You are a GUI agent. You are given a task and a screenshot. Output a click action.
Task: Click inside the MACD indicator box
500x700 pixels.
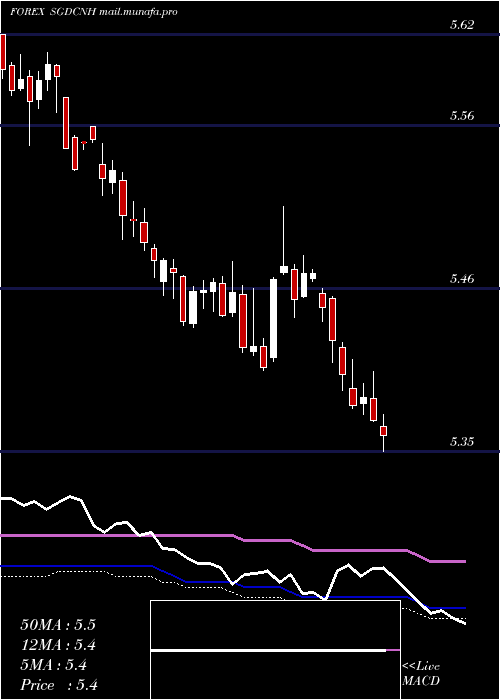point(275,650)
